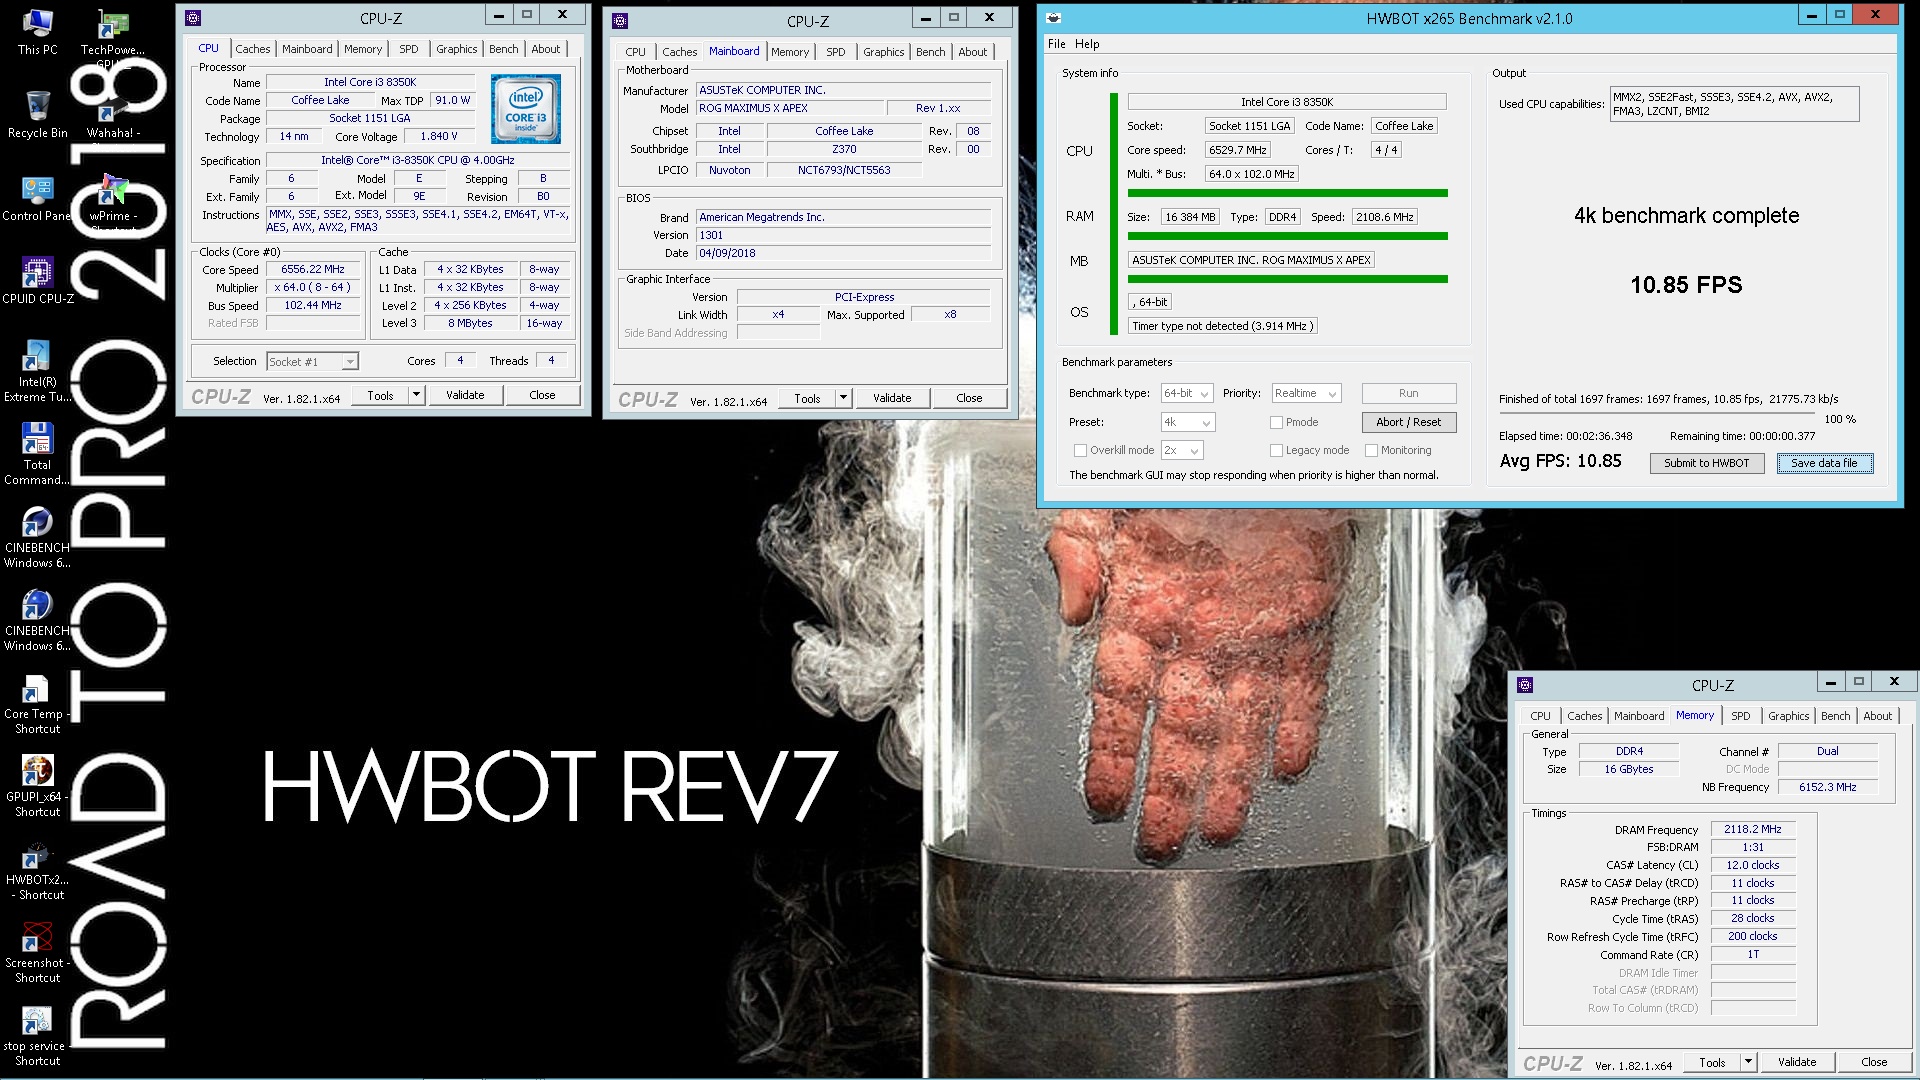
Task: Click Core Speed value field in CPU-Z
Action: [x=313, y=270]
